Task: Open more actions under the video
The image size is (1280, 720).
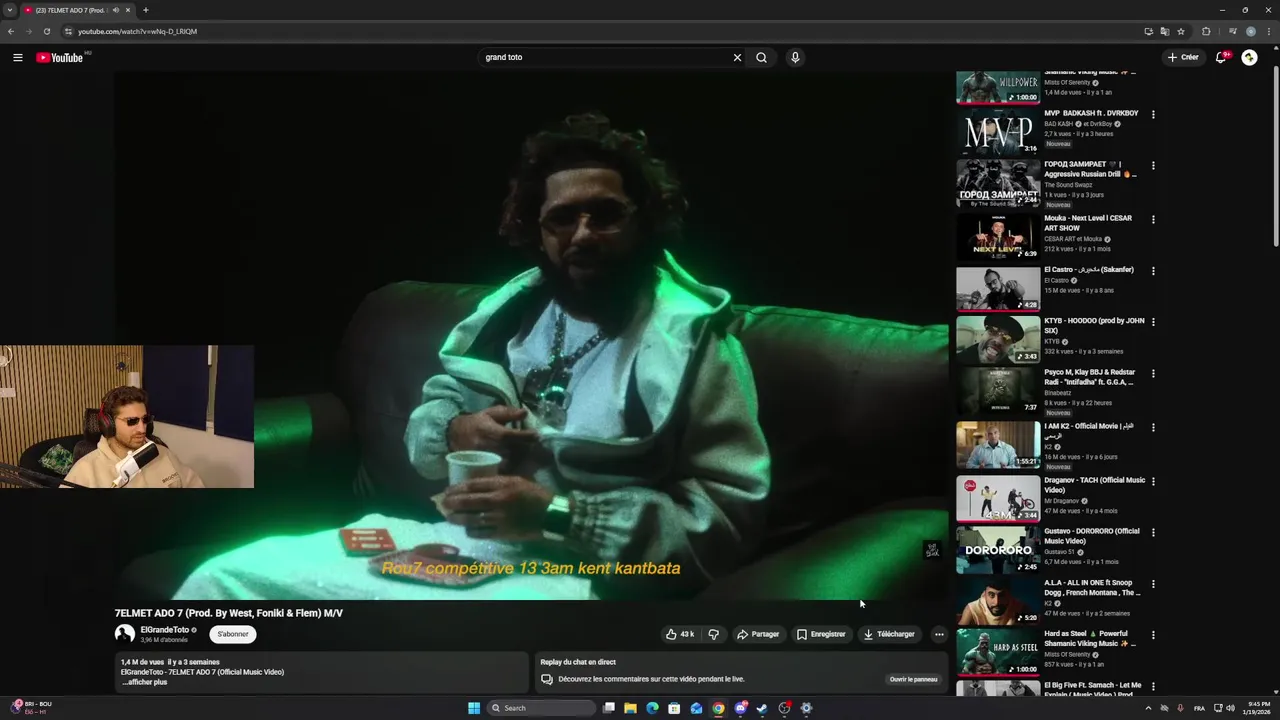Action: coord(938,634)
